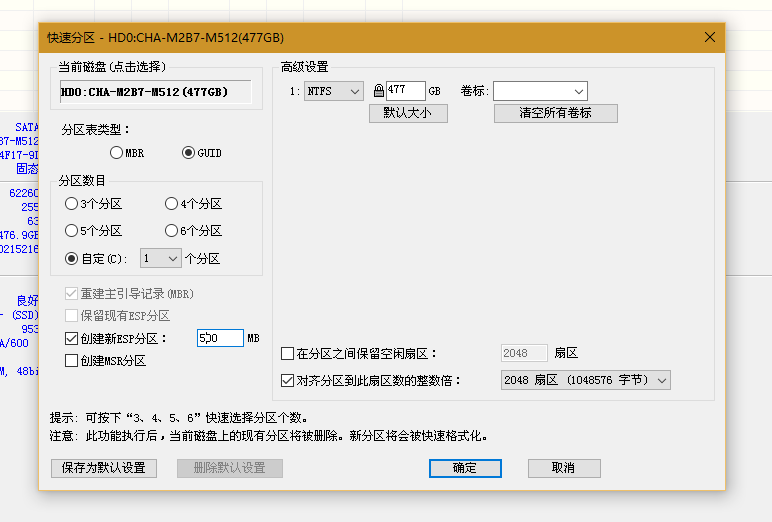This screenshot has height=522, width=772.
Task: Click the 清空所有卷标 button
Action: point(555,113)
